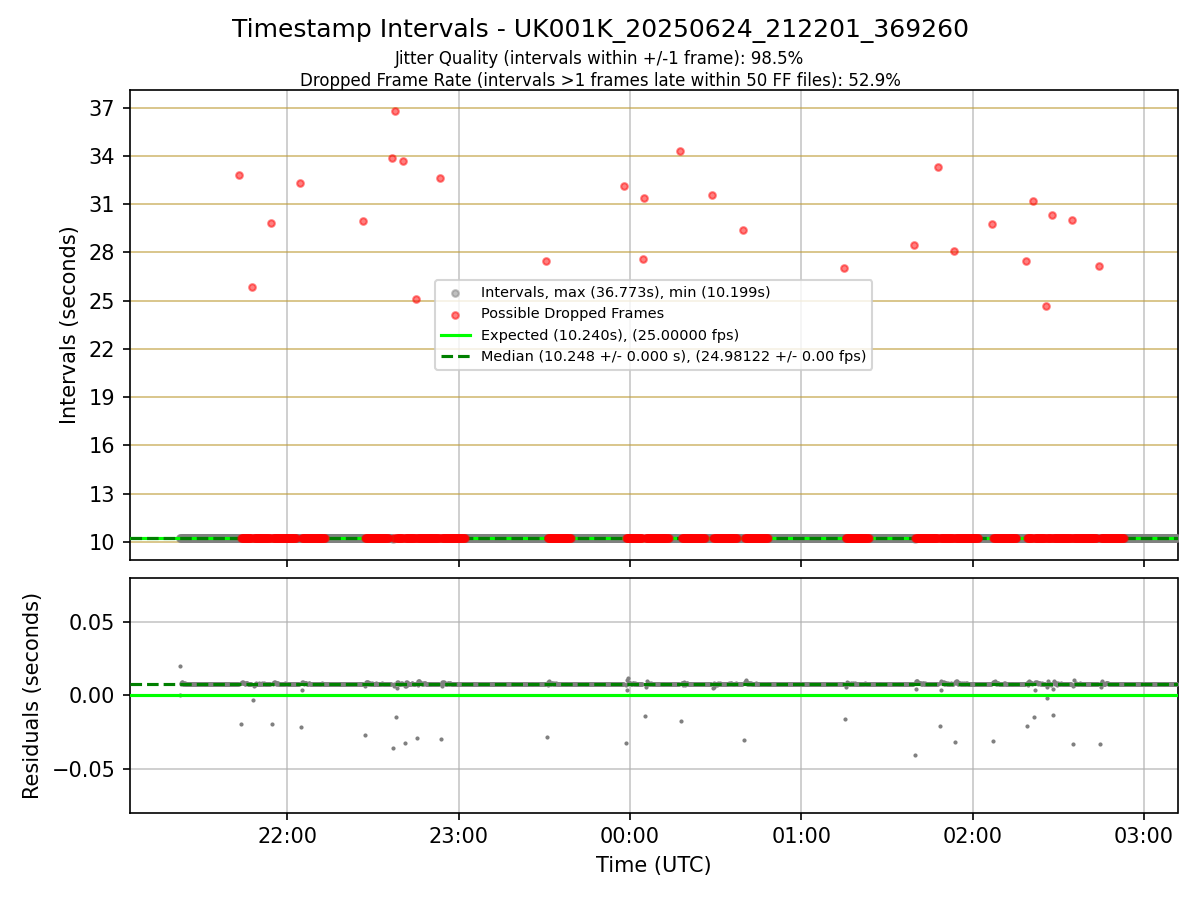The image size is (1200, 900).
Task: Click the "02:00" time axis tick label
Action: pyautogui.click(x=973, y=835)
